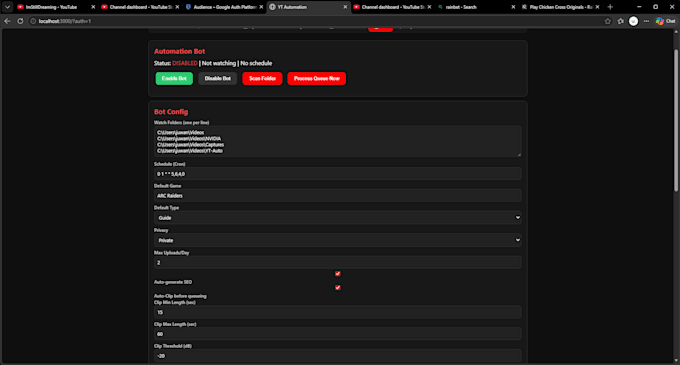Click the 'No schedule' status text
680x365 pixels.
coord(256,63)
